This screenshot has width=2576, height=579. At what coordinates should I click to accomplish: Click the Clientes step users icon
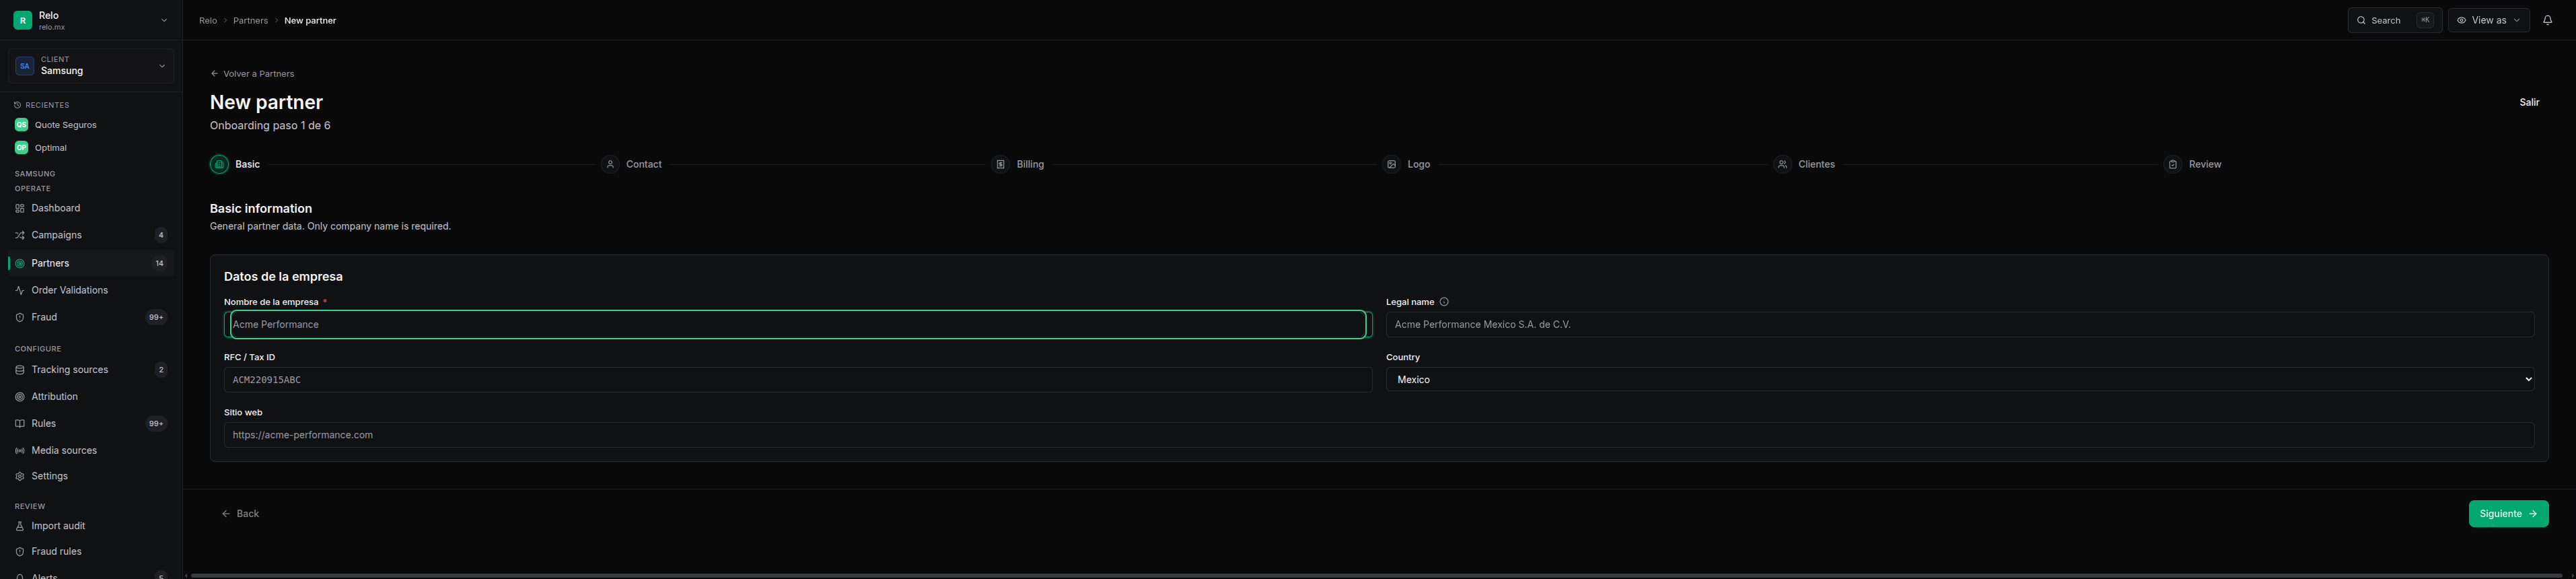(x=1782, y=164)
